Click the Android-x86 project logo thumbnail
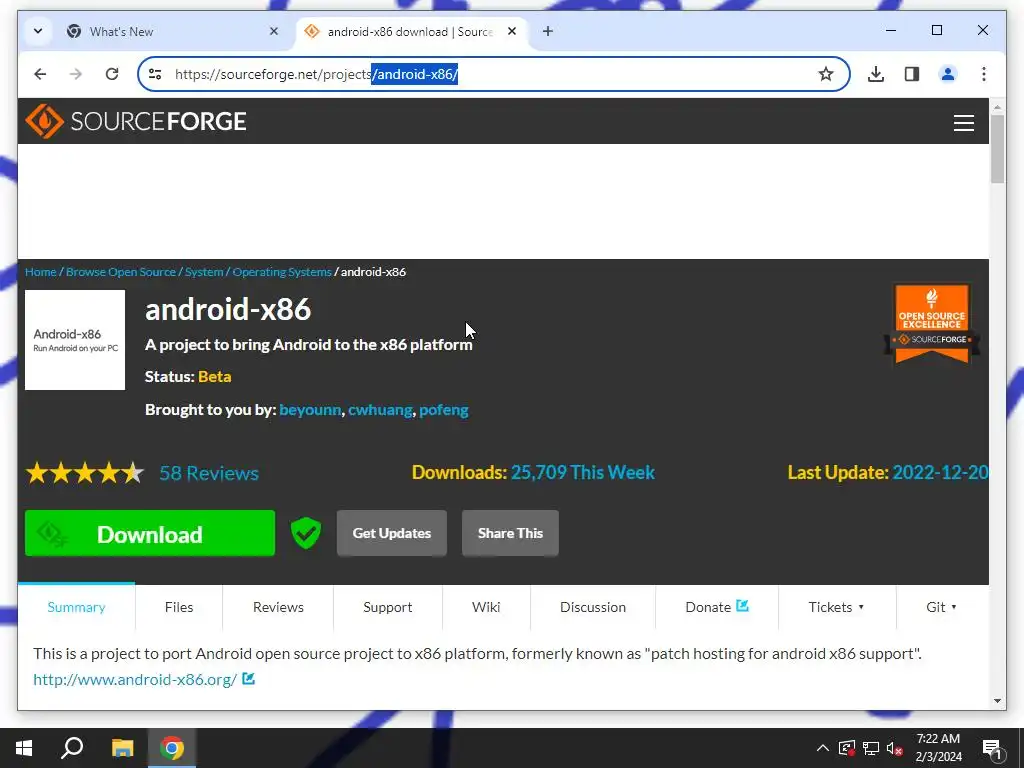This screenshot has width=1024, height=768. [x=75, y=340]
